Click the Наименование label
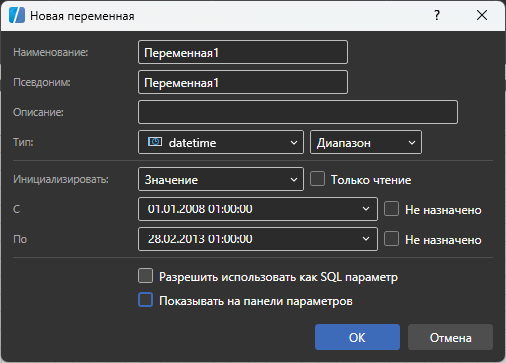506x363 pixels. pos(51,52)
